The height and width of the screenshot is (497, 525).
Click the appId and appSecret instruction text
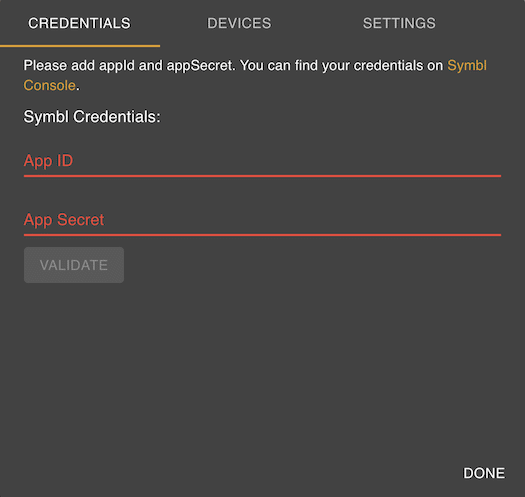point(233,66)
